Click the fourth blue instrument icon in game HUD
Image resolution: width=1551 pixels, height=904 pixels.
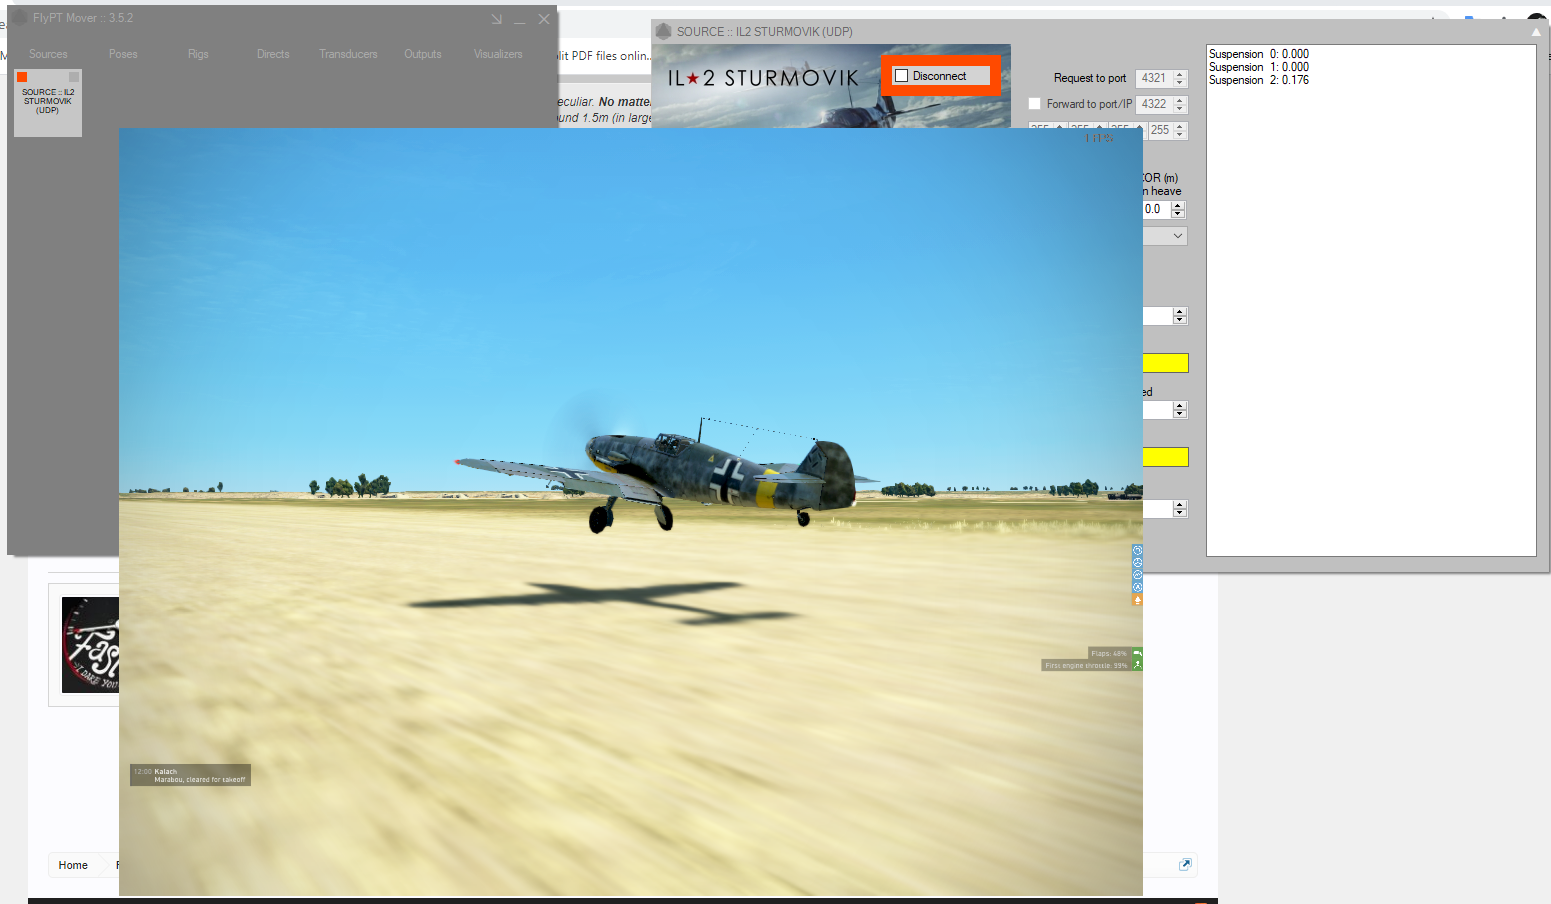point(1137,587)
